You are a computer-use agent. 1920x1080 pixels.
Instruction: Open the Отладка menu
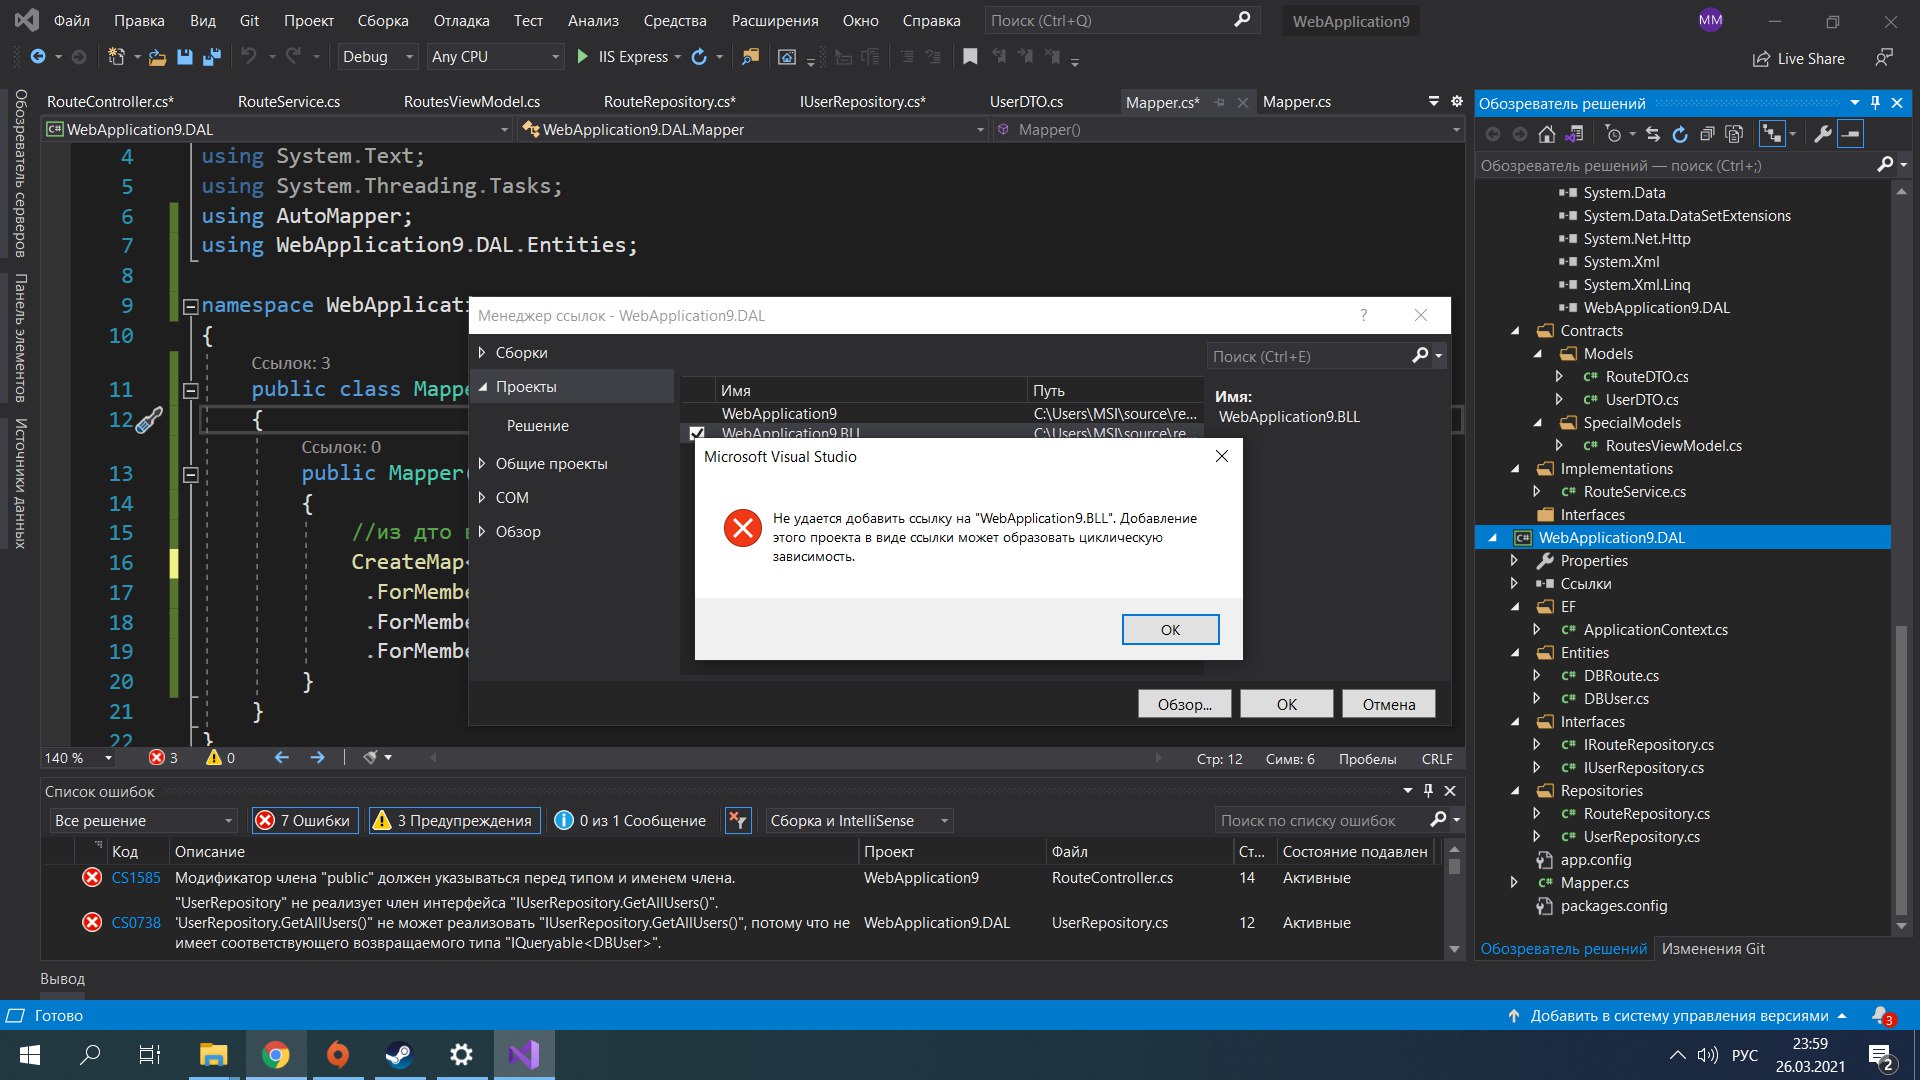pyautogui.click(x=461, y=20)
